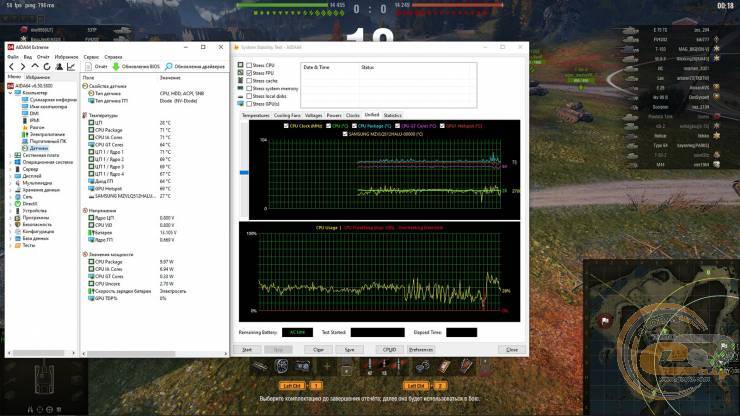Select the Разгон overclock tree item
740x416 pixels.
pyautogui.click(x=37, y=127)
